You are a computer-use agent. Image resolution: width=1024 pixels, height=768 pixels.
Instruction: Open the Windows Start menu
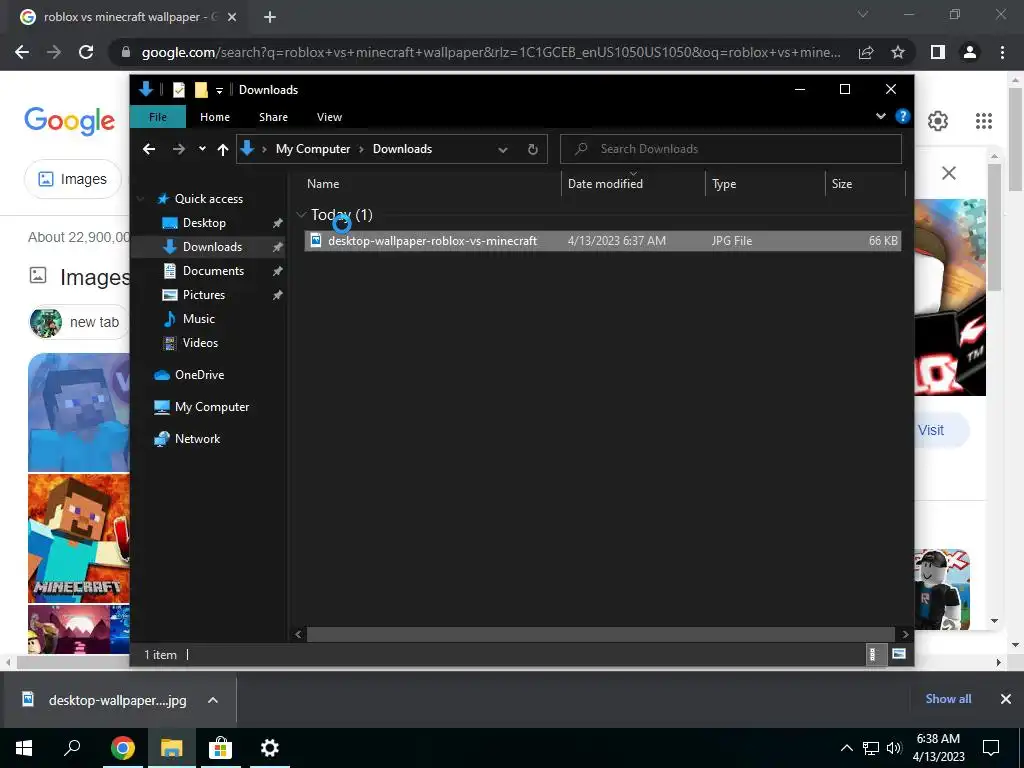pyautogui.click(x=24, y=748)
